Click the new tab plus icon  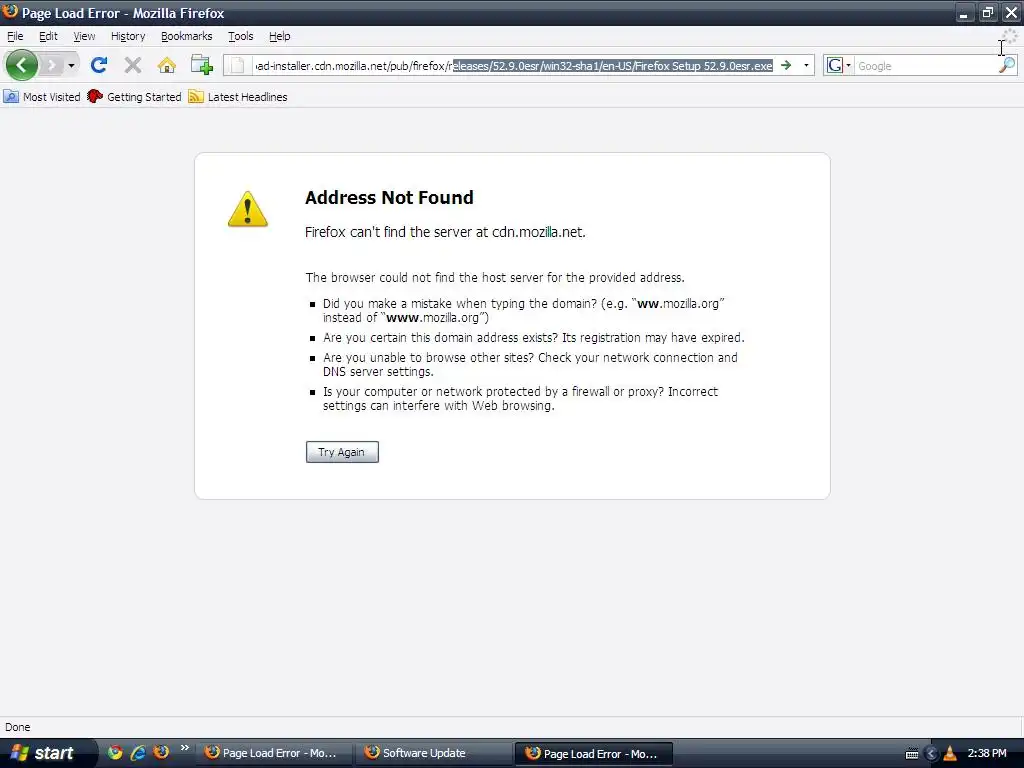[201, 65]
